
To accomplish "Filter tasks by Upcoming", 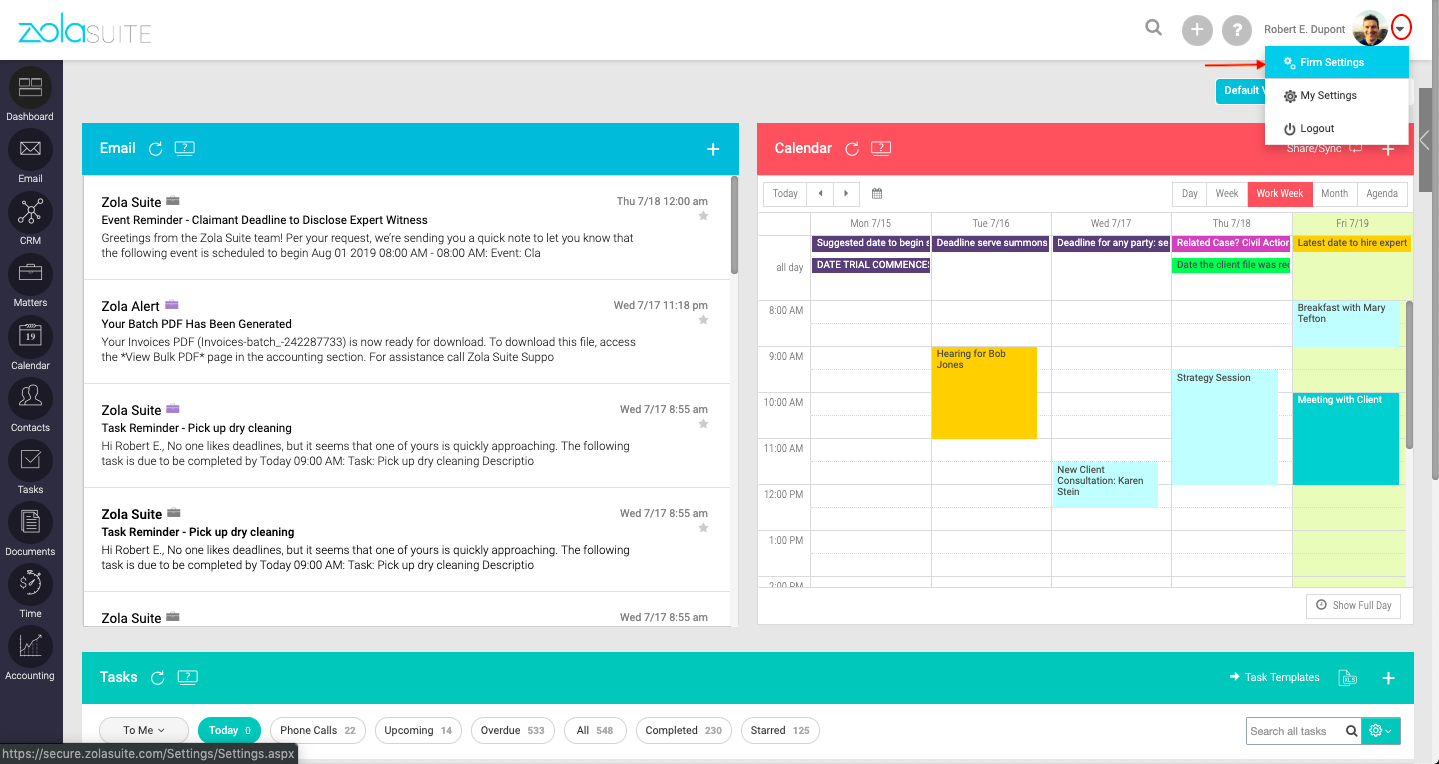I will (419, 730).
